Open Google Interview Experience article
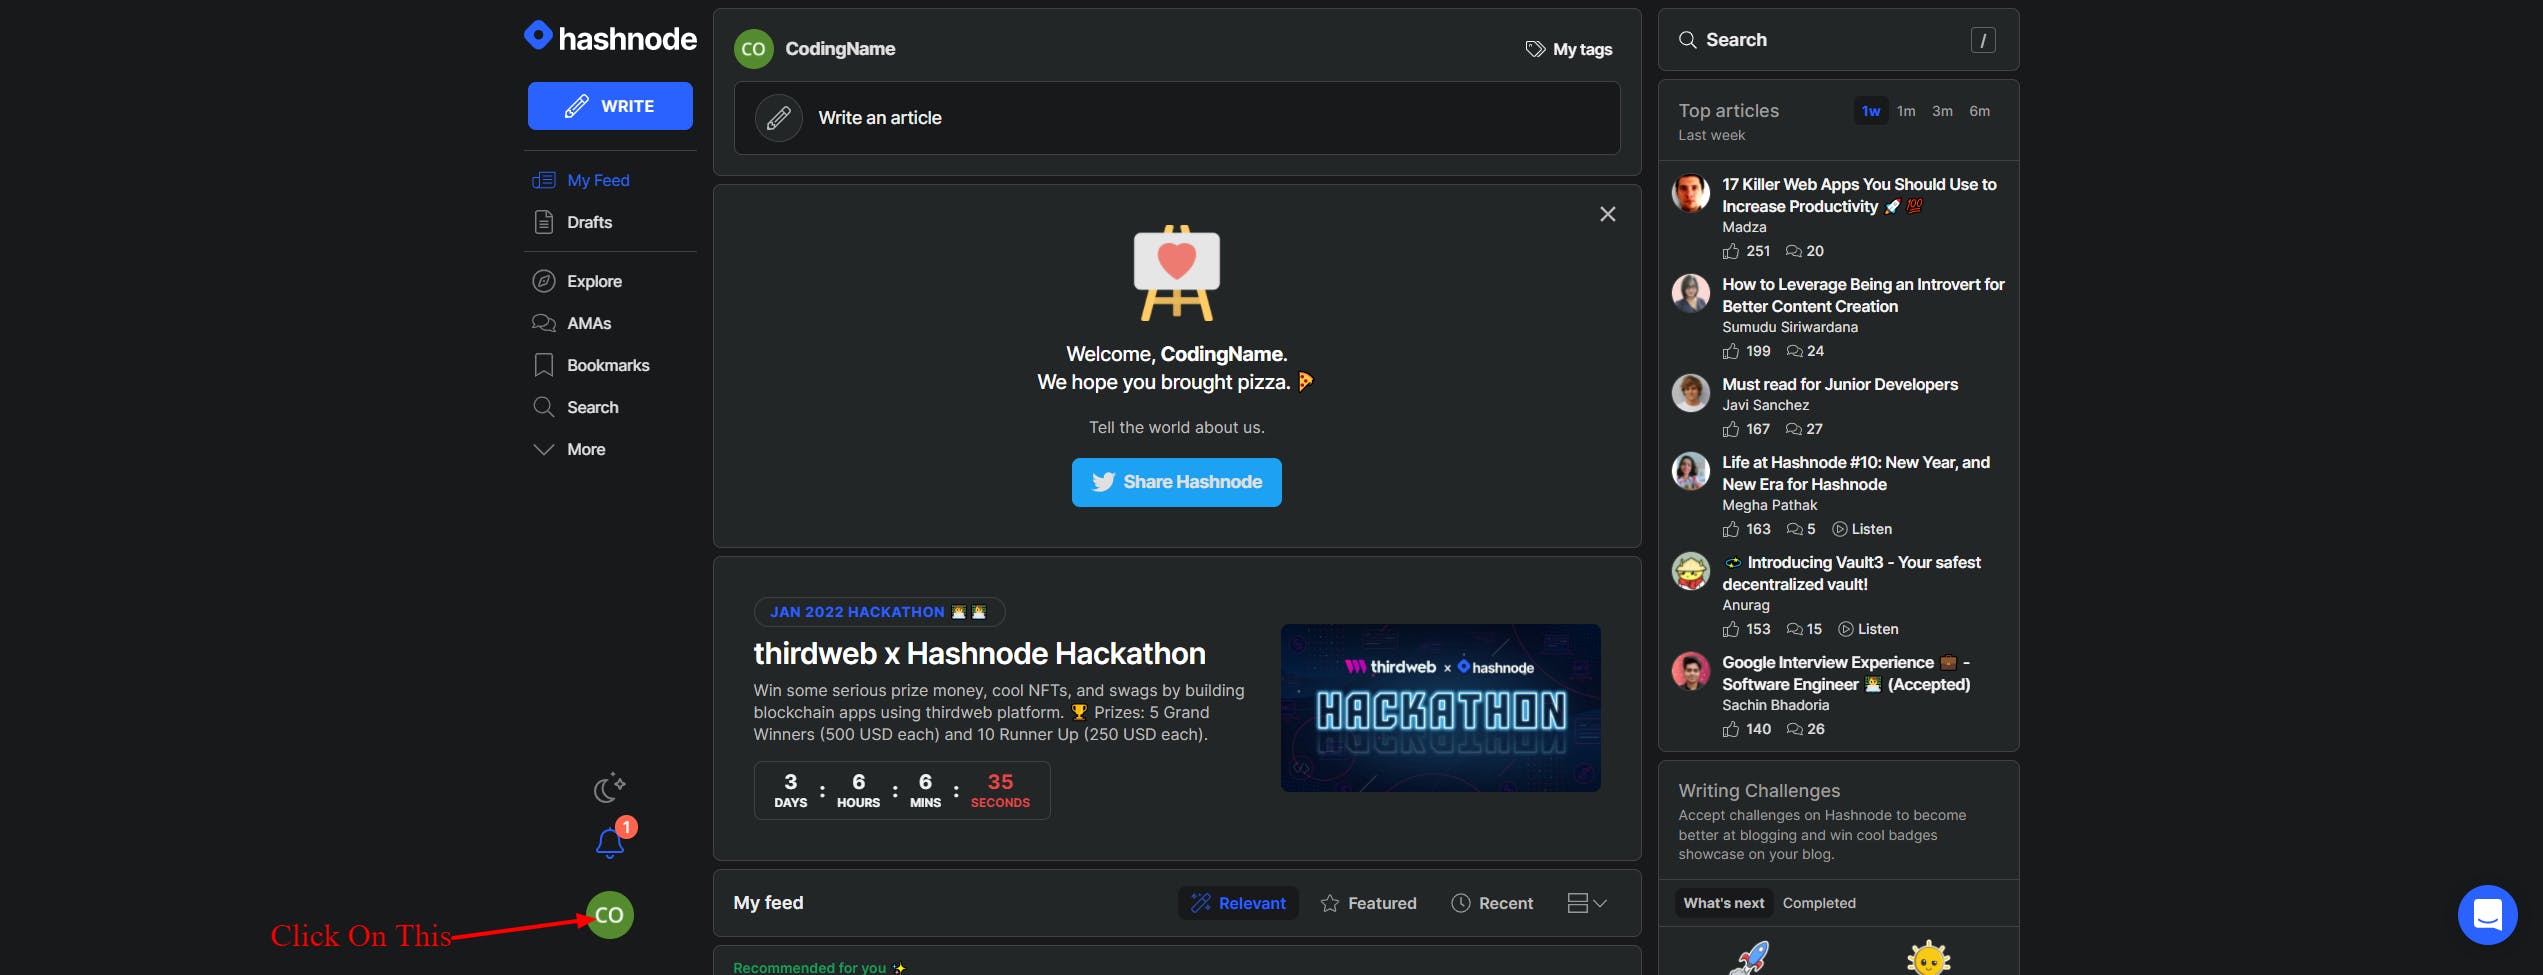2543x975 pixels. click(x=1847, y=673)
